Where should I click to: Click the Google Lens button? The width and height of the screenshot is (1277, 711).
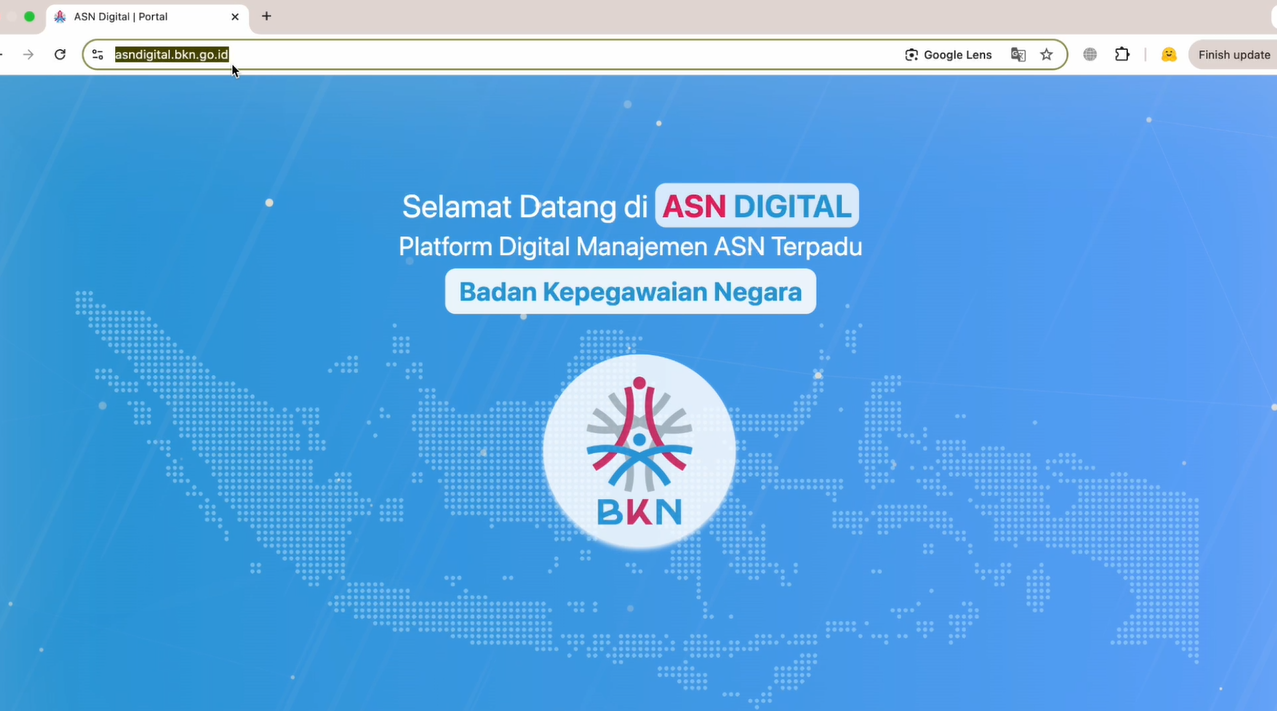[948, 55]
